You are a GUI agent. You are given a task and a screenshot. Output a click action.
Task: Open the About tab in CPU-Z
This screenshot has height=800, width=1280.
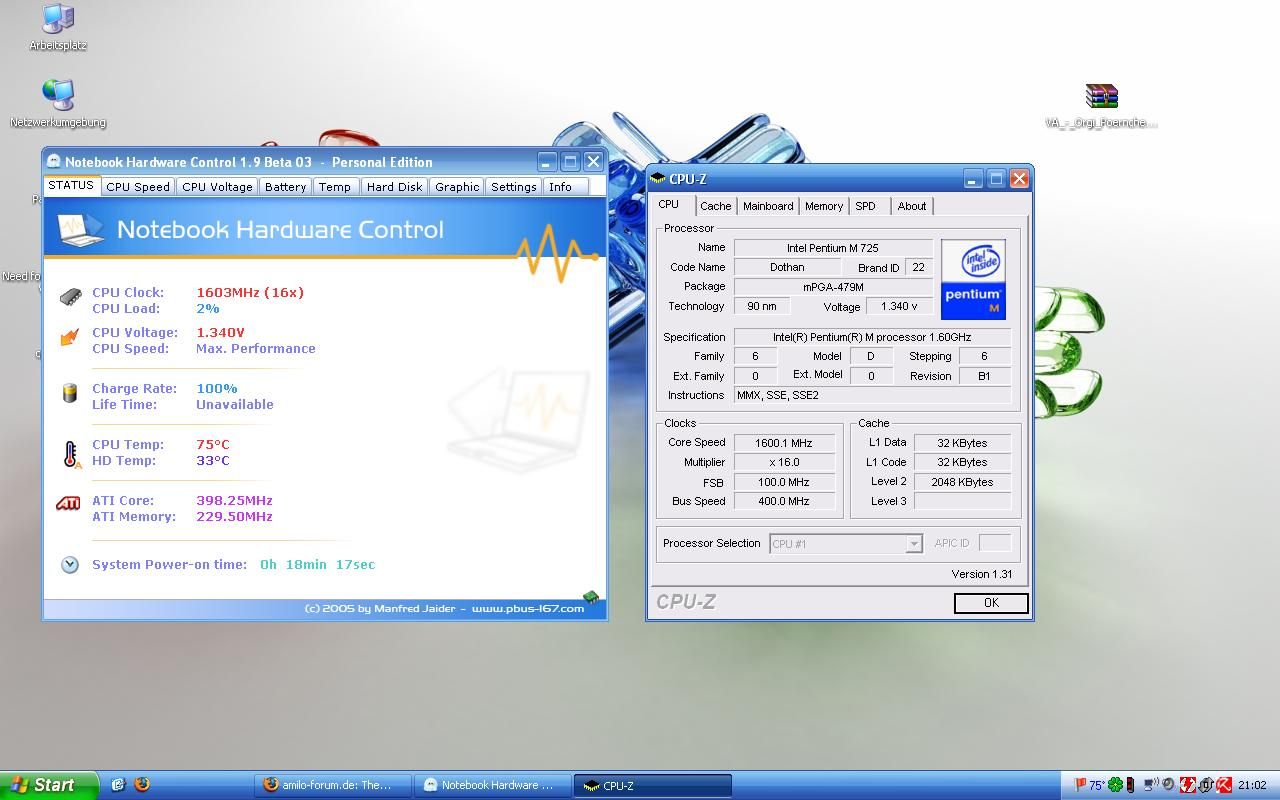coord(912,206)
